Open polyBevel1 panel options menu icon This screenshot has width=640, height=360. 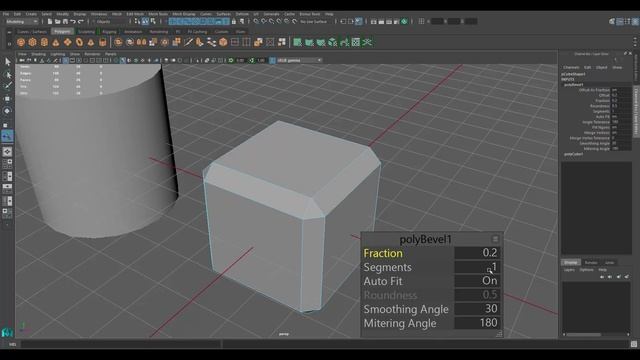coord(495,239)
